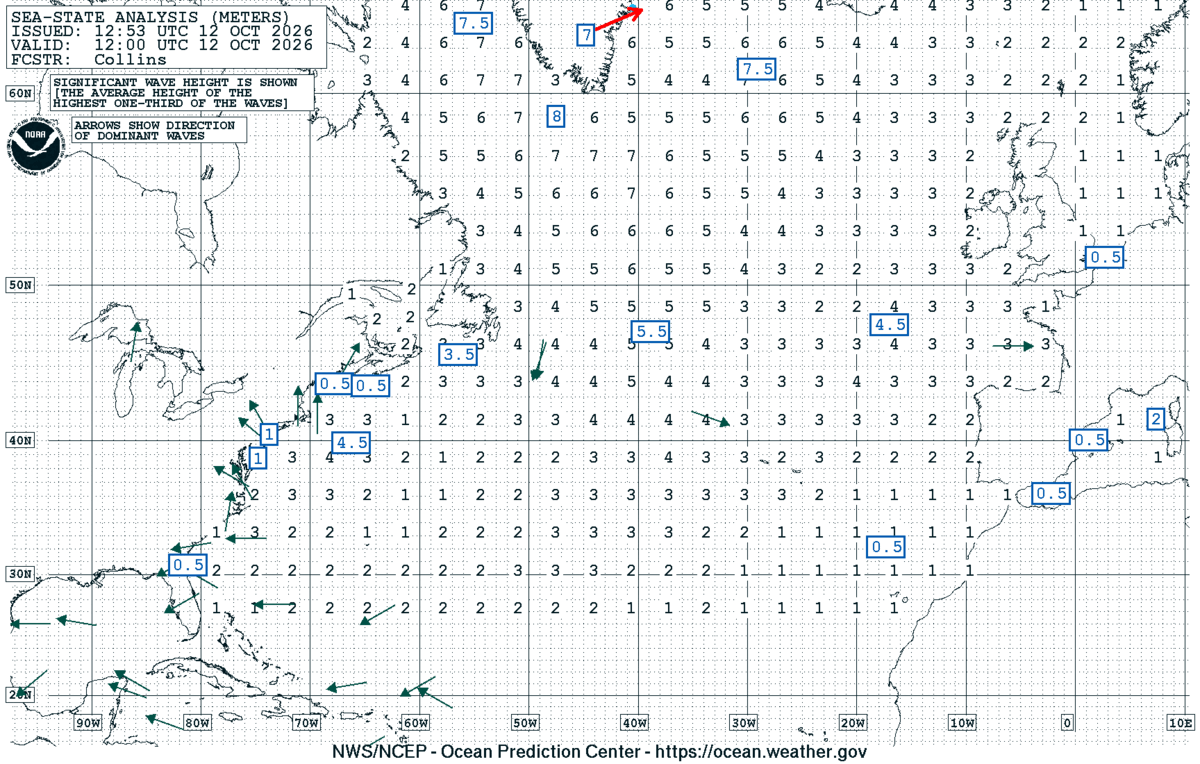This screenshot has width=1200, height=764.
Task: Click the 30N latitude label
Action: click(x=20, y=574)
